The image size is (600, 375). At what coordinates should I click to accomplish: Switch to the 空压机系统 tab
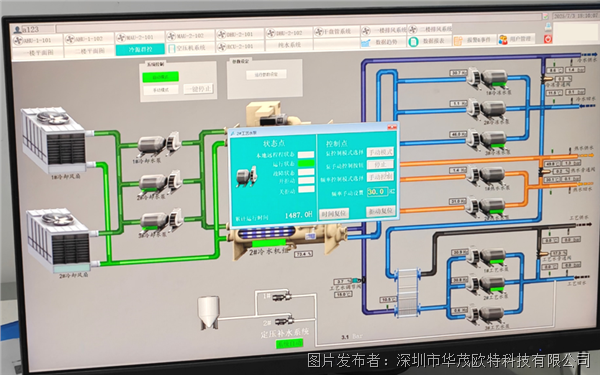(189, 48)
